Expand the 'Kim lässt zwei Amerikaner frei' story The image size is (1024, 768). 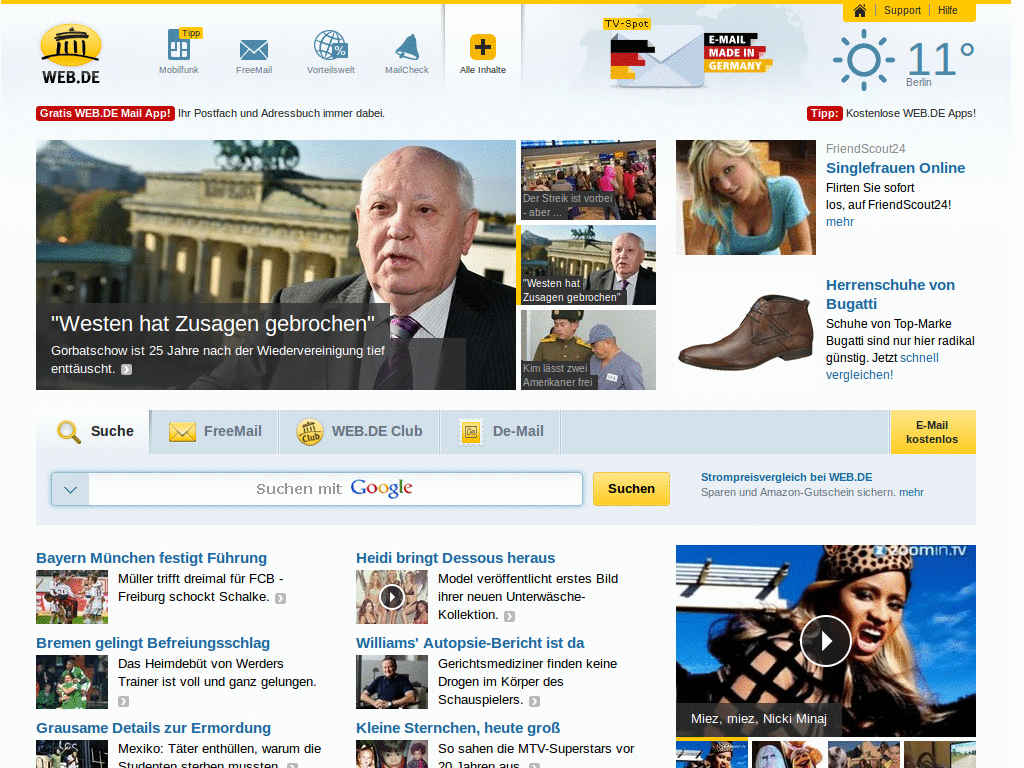pyautogui.click(x=588, y=350)
